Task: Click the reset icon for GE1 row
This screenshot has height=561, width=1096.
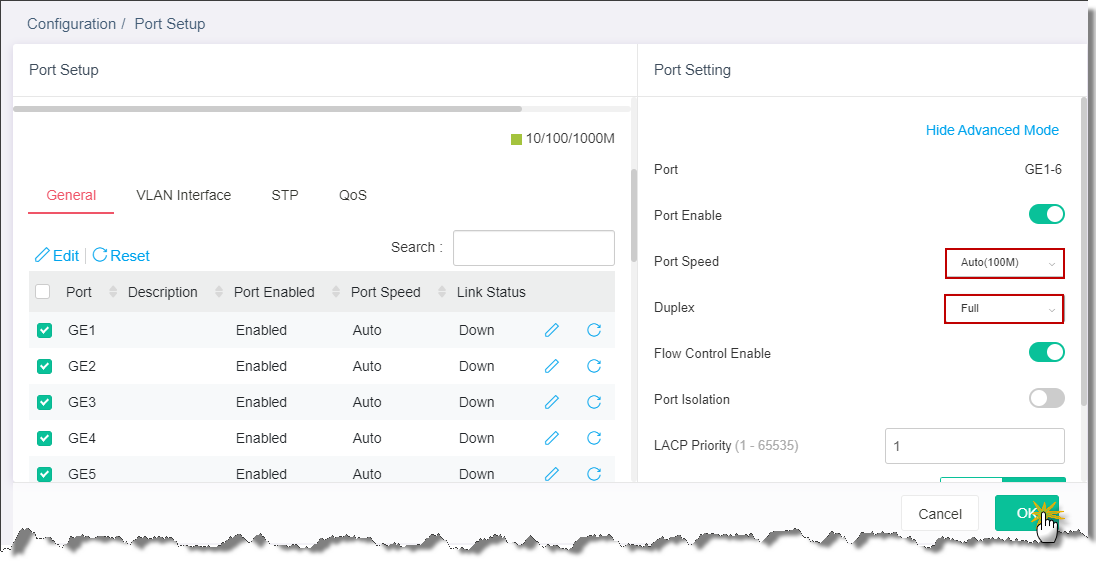Action: (594, 330)
